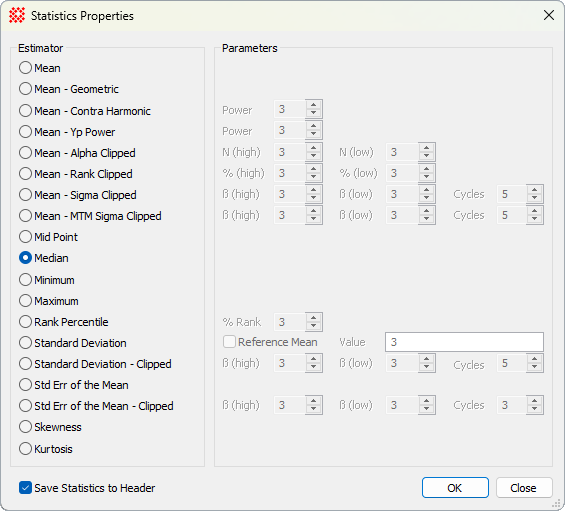Viewport: 565px width, 511px height.
Task: Click the Value input field
Action: (464, 342)
